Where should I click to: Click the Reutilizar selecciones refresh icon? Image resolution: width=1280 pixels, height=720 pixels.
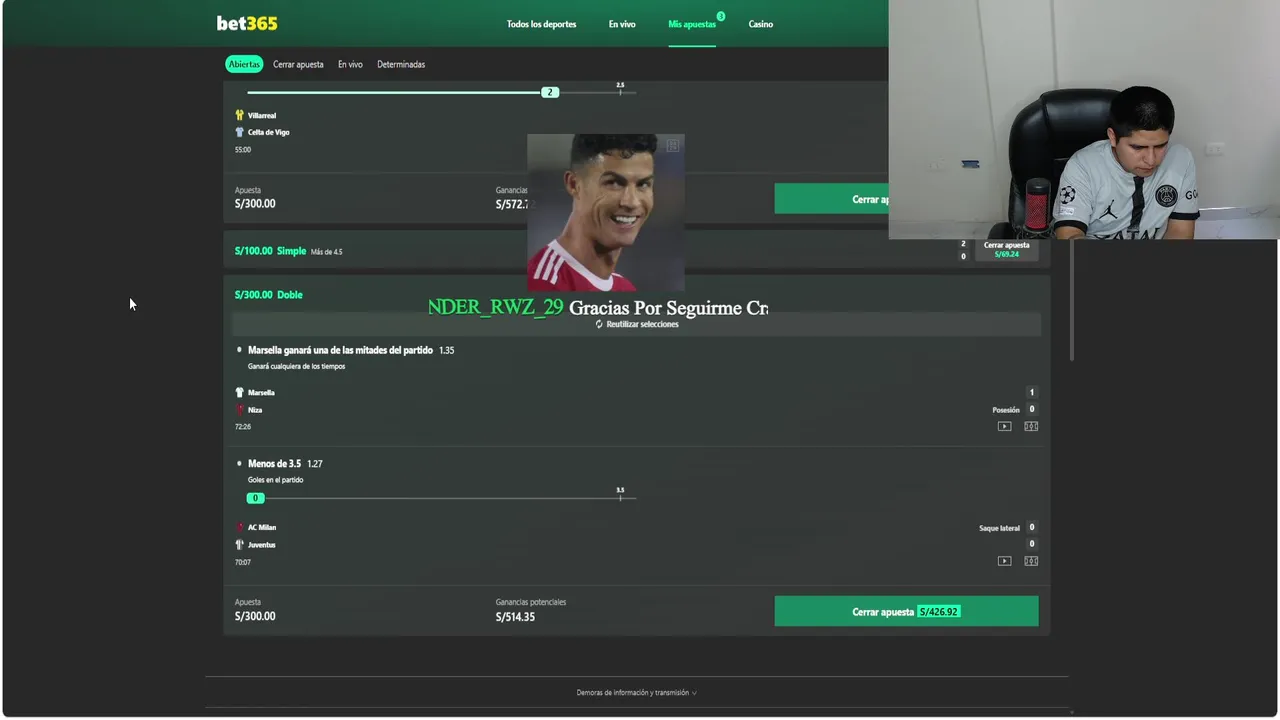pos(599,324)
